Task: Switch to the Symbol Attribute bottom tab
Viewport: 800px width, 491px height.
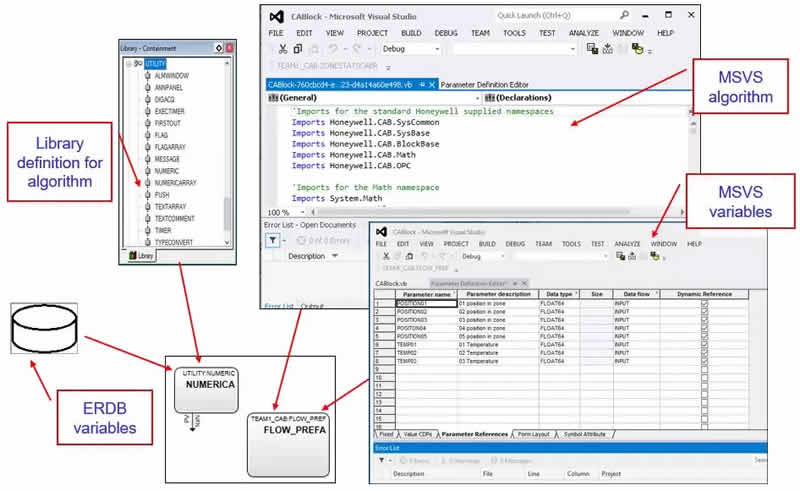Action: point(585,434)
